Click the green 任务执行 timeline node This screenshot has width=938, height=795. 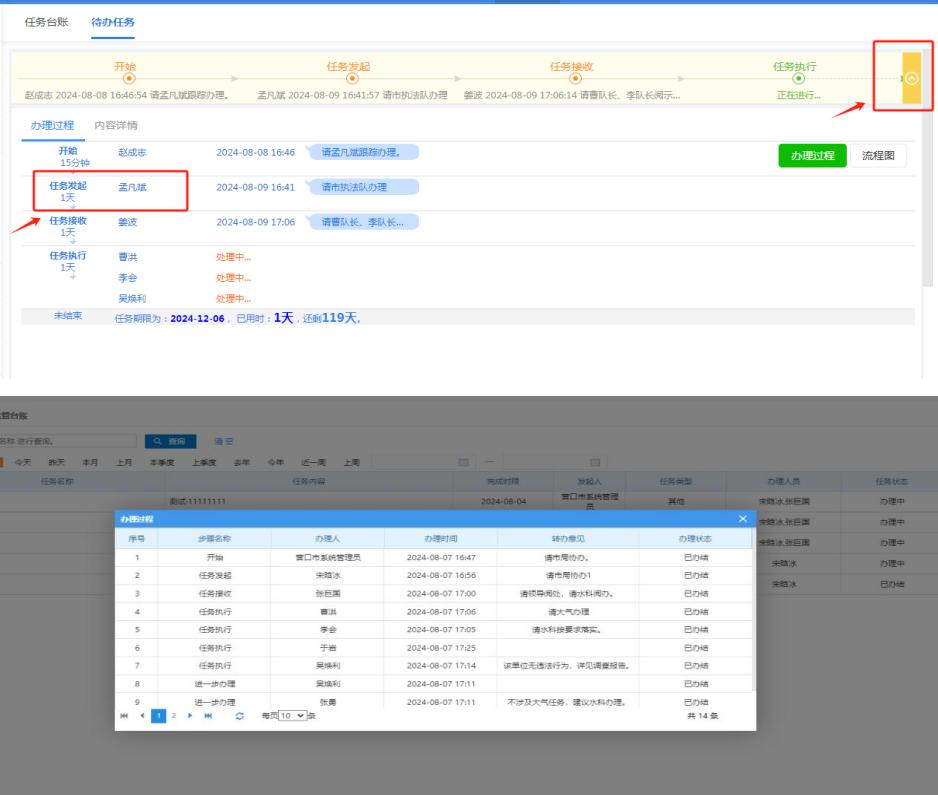pyautogui.click(x=796, y=78)
